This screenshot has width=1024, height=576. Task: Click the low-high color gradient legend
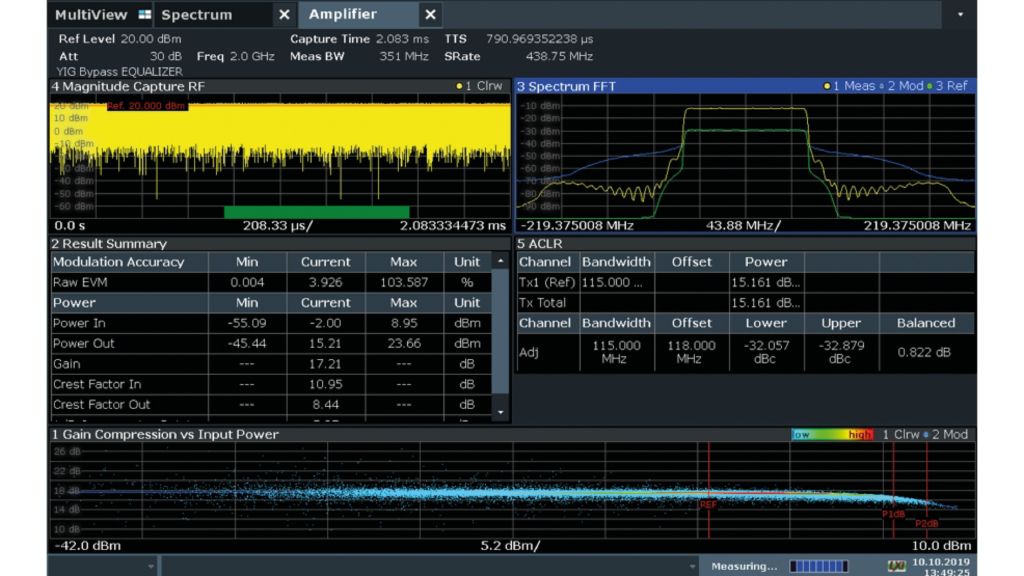[832, 435]
